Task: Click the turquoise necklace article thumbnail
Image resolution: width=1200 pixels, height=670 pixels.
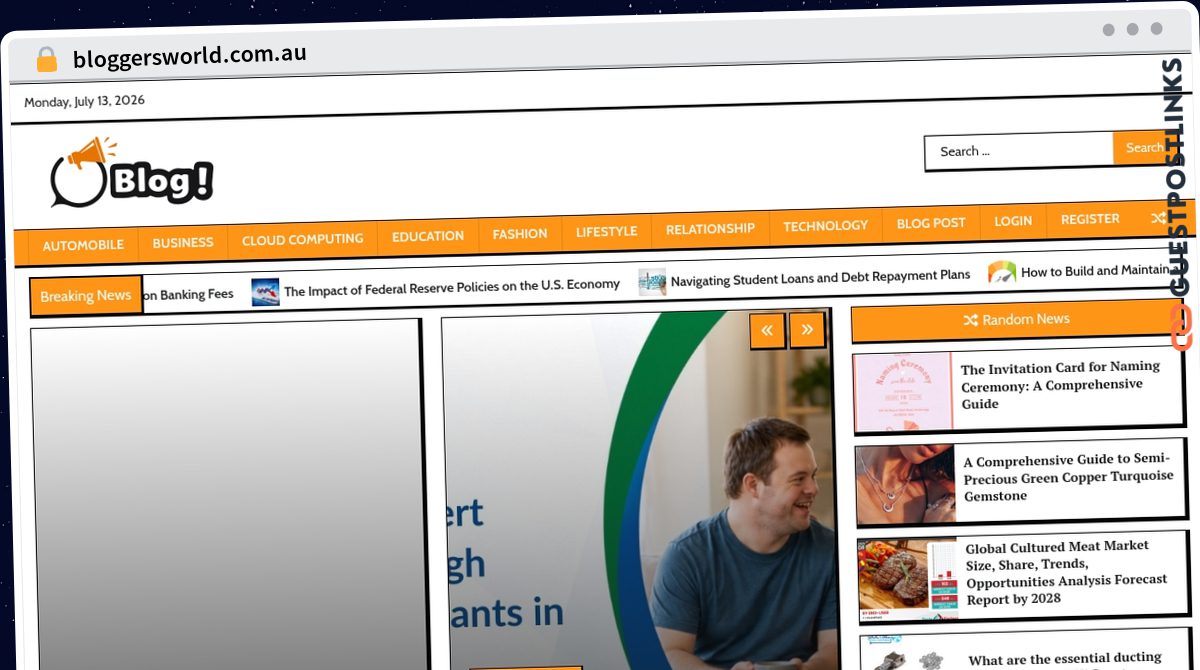Action: click(x=906, y=485)
